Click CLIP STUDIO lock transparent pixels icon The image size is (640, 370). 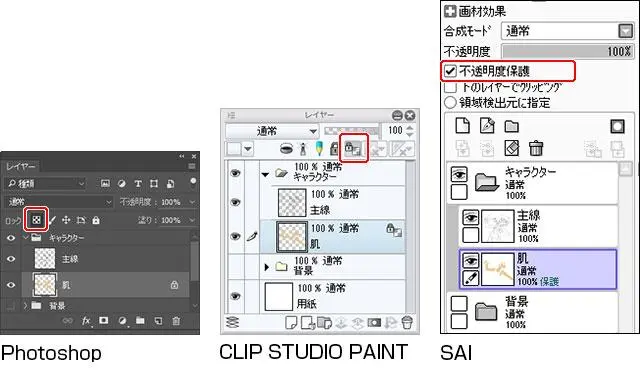(353, 148)
